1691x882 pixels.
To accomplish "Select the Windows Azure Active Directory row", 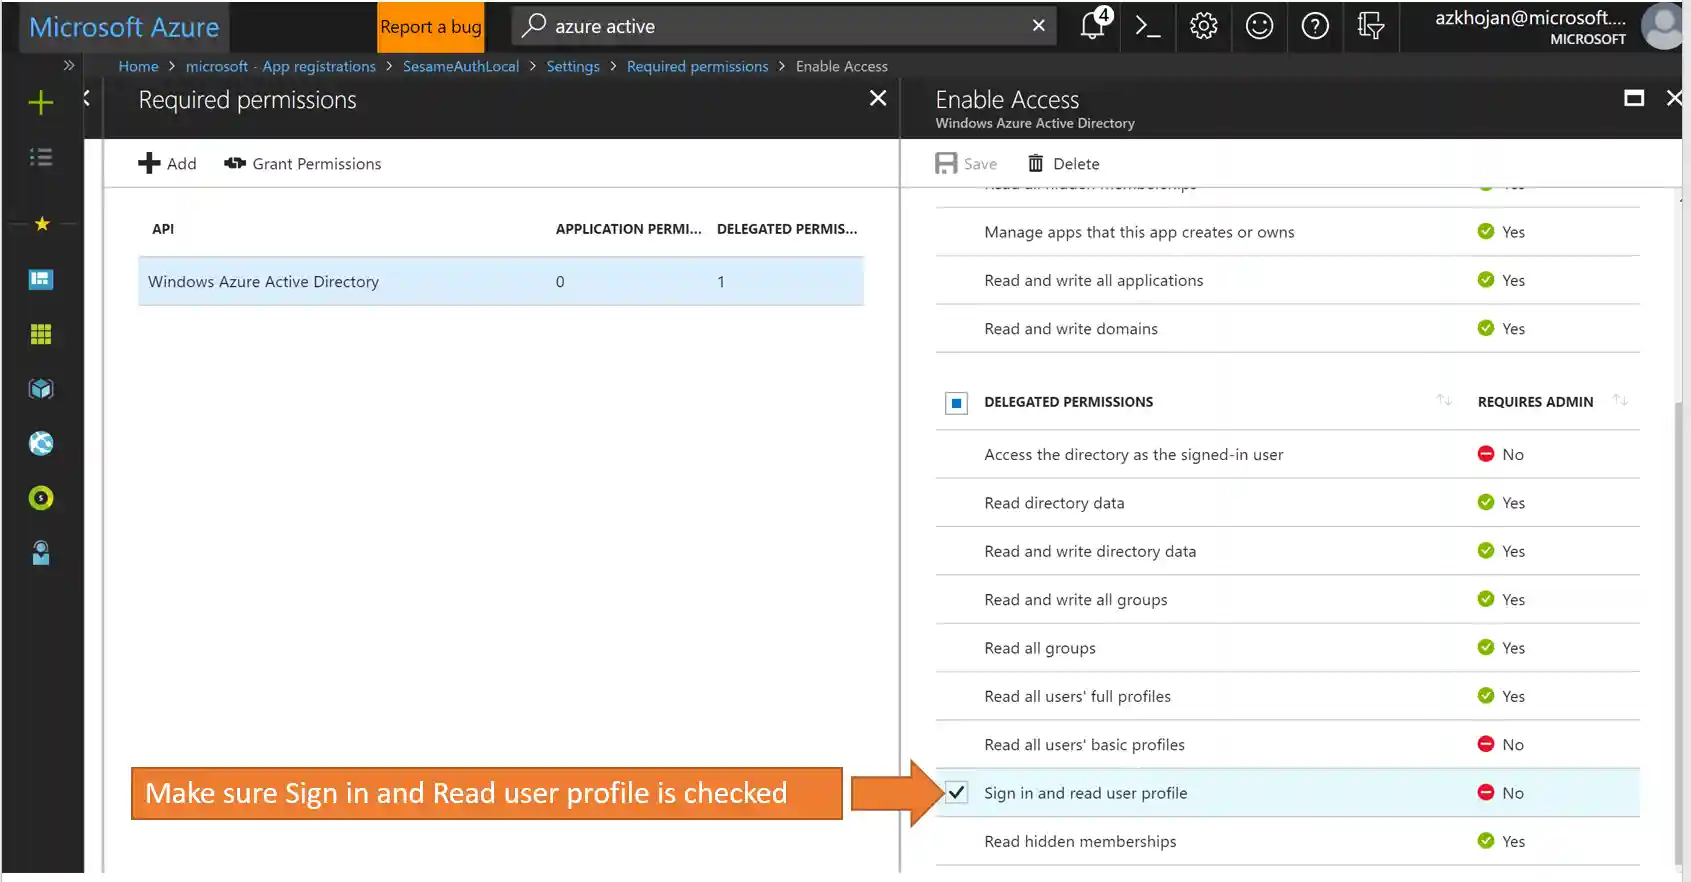I will (501, 282).
